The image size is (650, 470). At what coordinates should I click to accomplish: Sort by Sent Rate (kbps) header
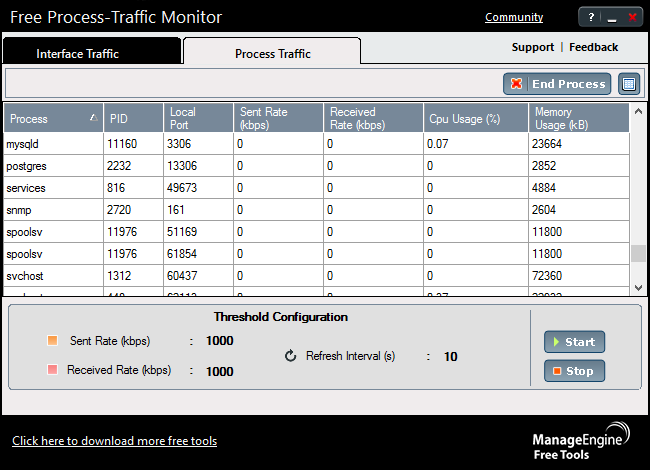tap(278, 118)
